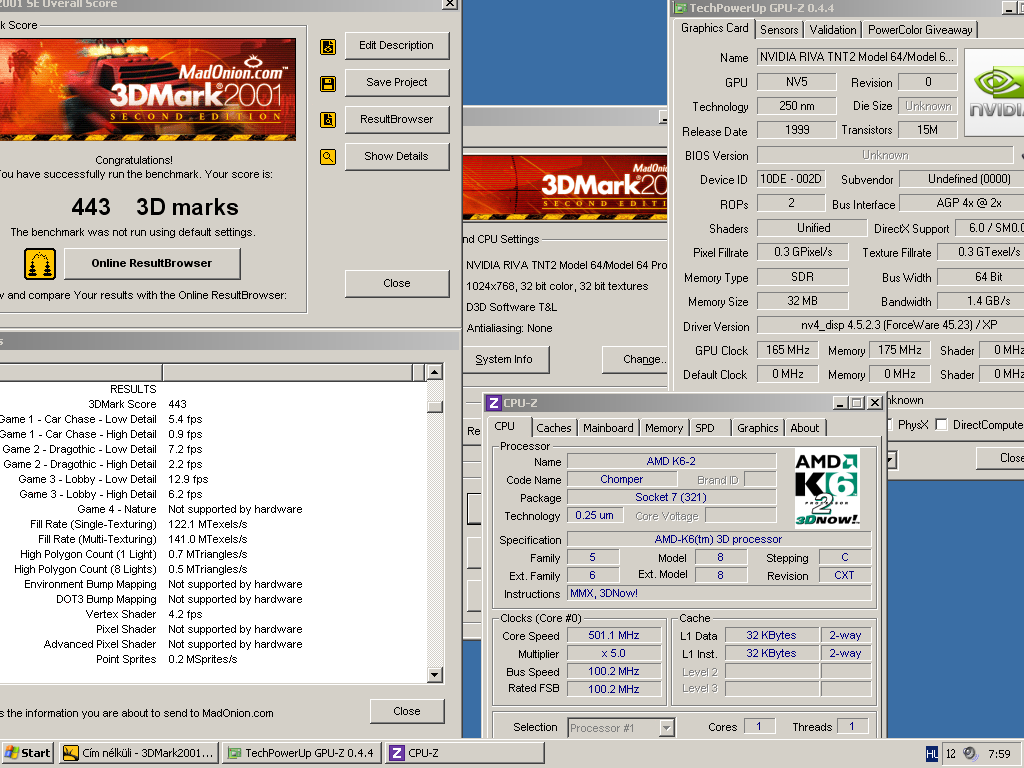The height and width of the screenshot is (768, 1024).
Task: Click the Start menu Windows icon
Action: pyautogui.click(x=12, y=753)
